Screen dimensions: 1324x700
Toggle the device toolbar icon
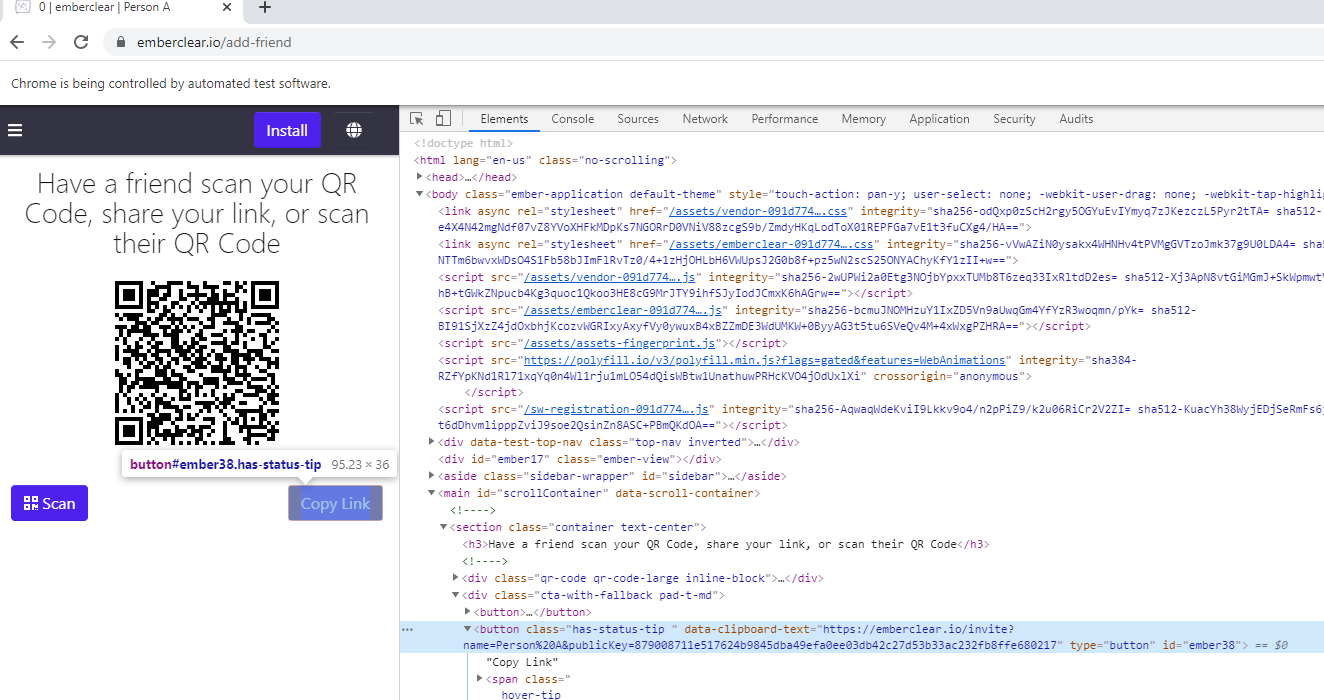point(444,118)
